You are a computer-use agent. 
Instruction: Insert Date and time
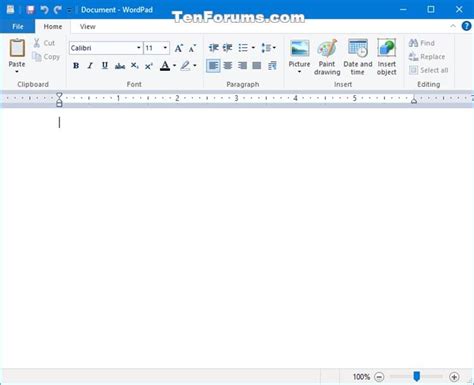coord(358,57)
